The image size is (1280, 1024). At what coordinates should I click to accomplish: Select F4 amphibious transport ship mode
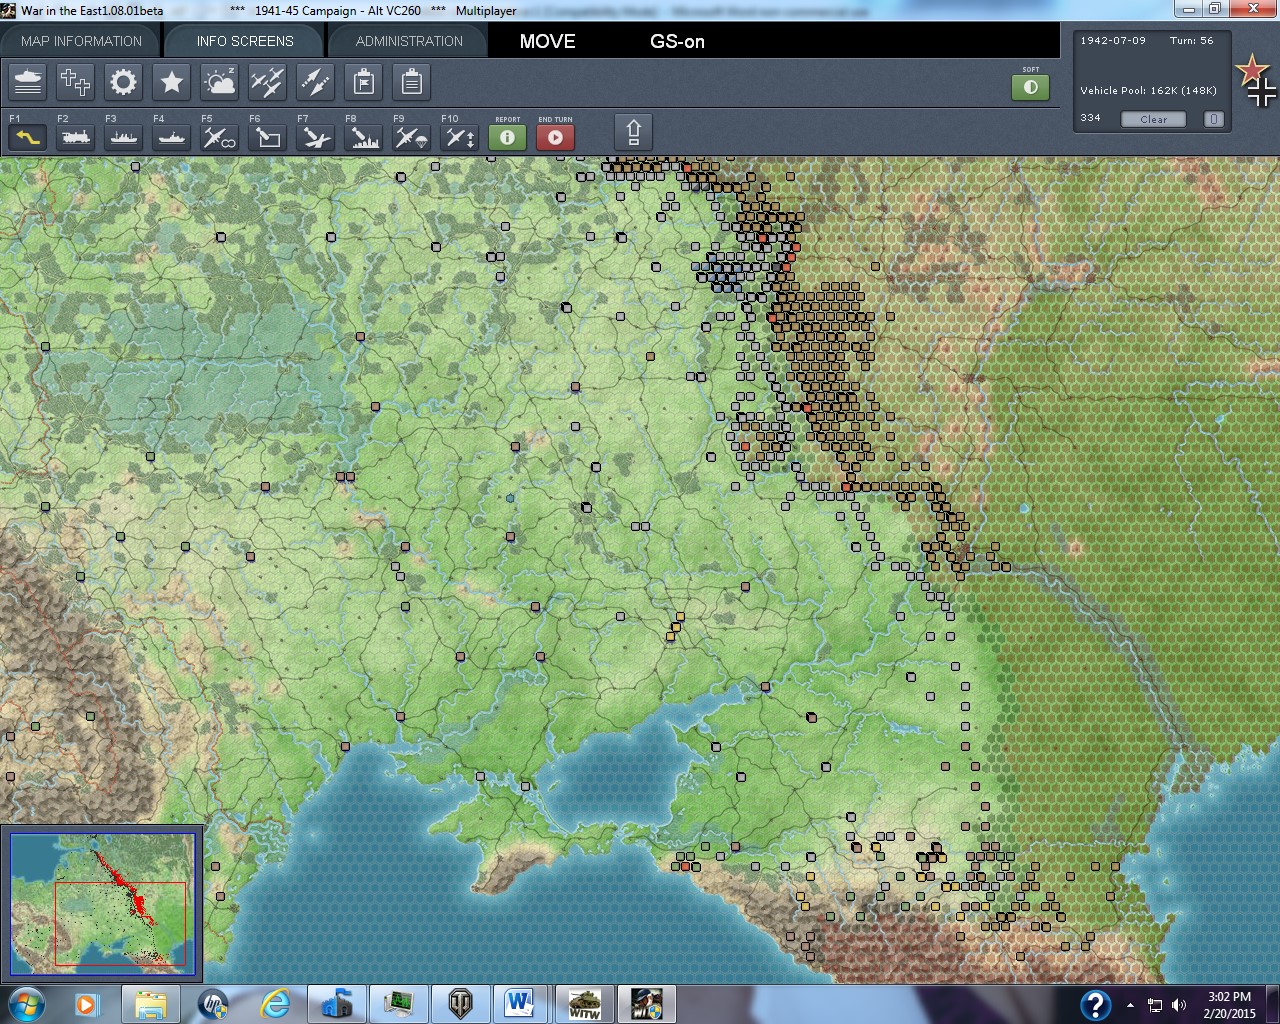pyautogui.click(x=172, y=137)
